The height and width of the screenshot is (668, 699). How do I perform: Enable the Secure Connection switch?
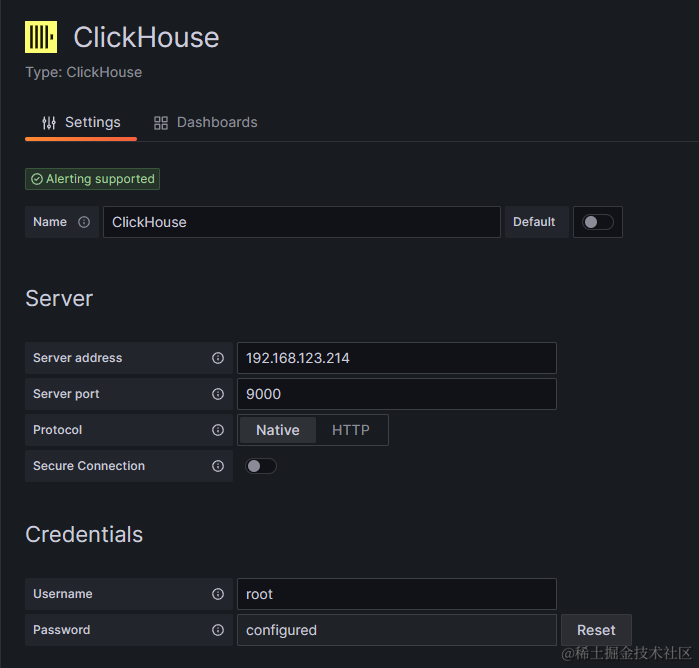click(261, 466)
